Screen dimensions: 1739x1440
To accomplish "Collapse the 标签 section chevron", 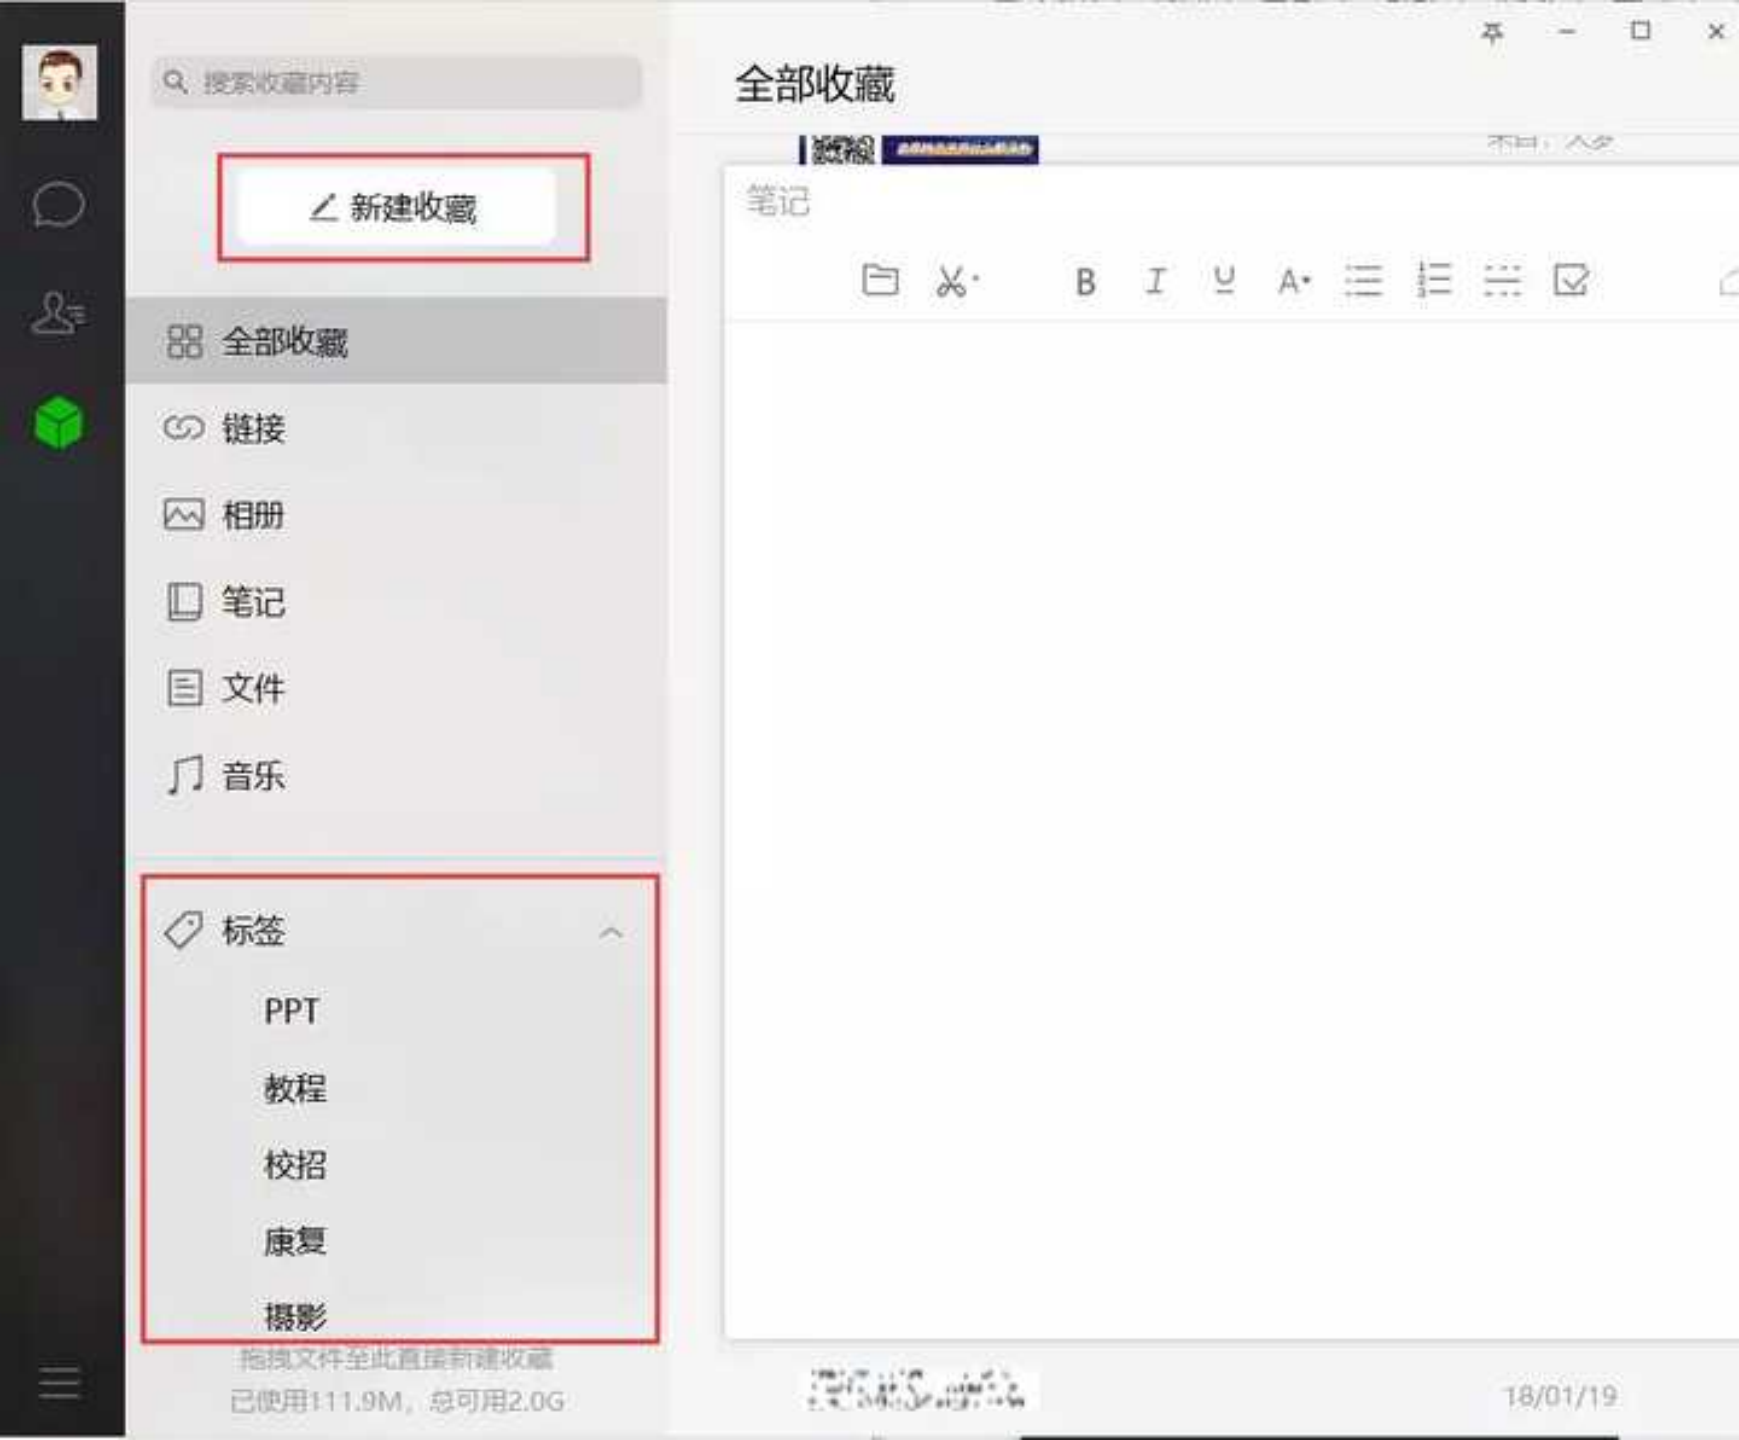I will tap(611, 932).
